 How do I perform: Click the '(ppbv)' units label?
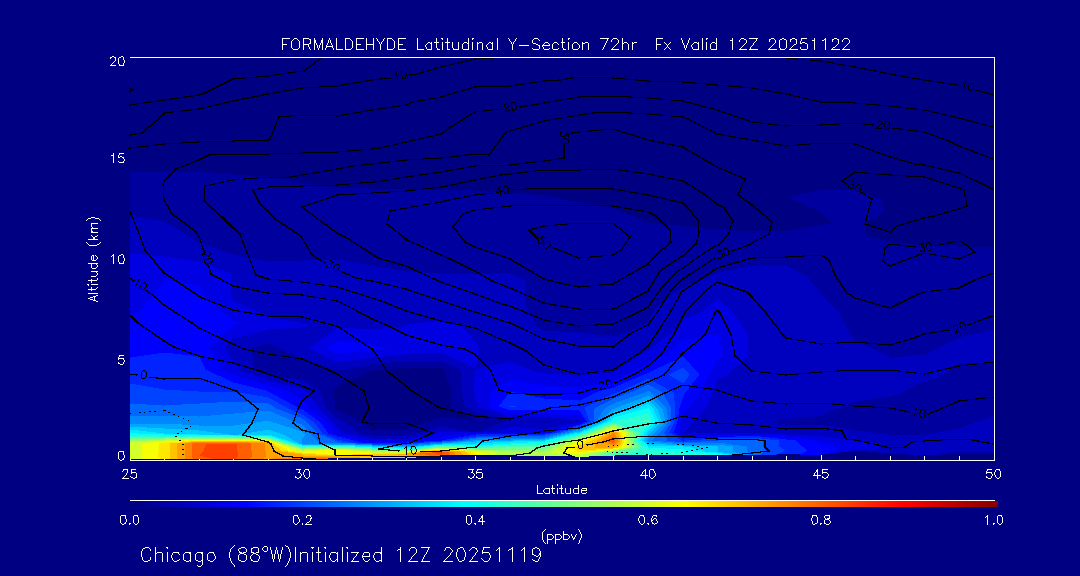pyautogui.click(x=562, y=535)
